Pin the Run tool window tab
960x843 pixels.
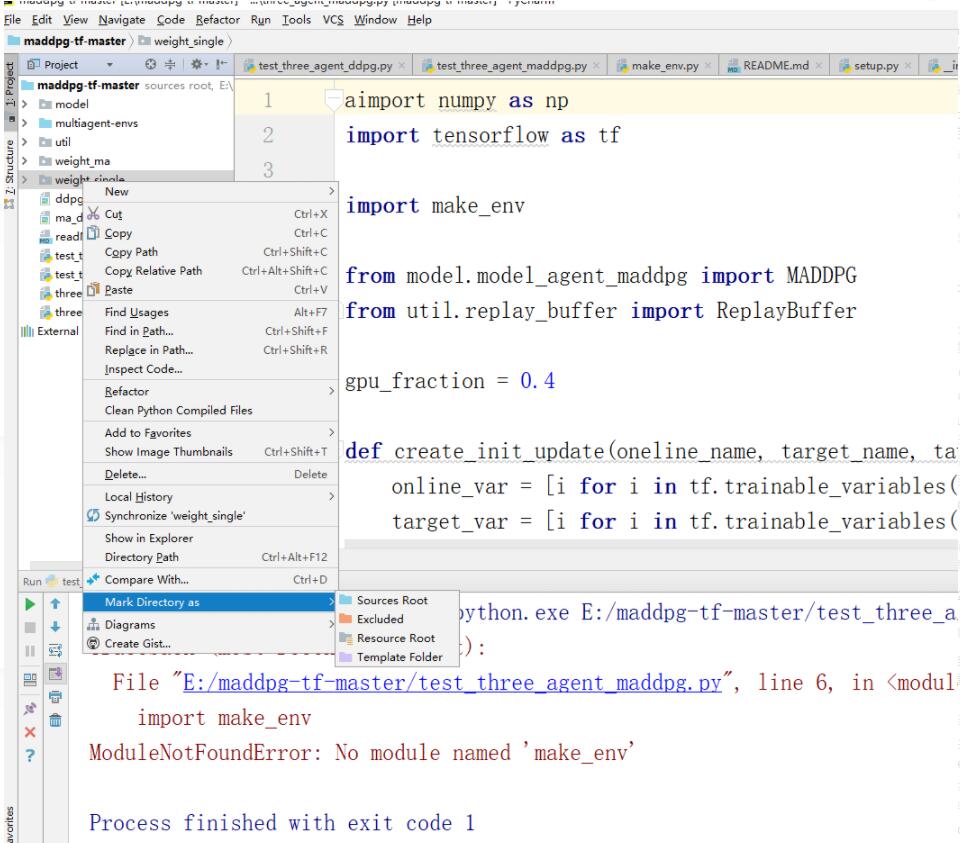[29, 707]
